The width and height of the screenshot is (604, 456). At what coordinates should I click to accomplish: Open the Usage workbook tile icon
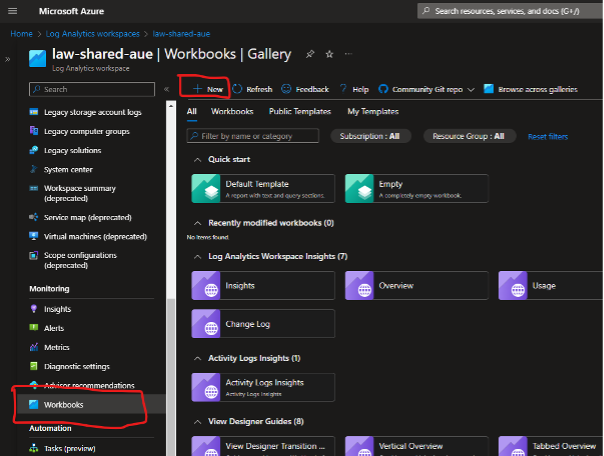point(513,286)
